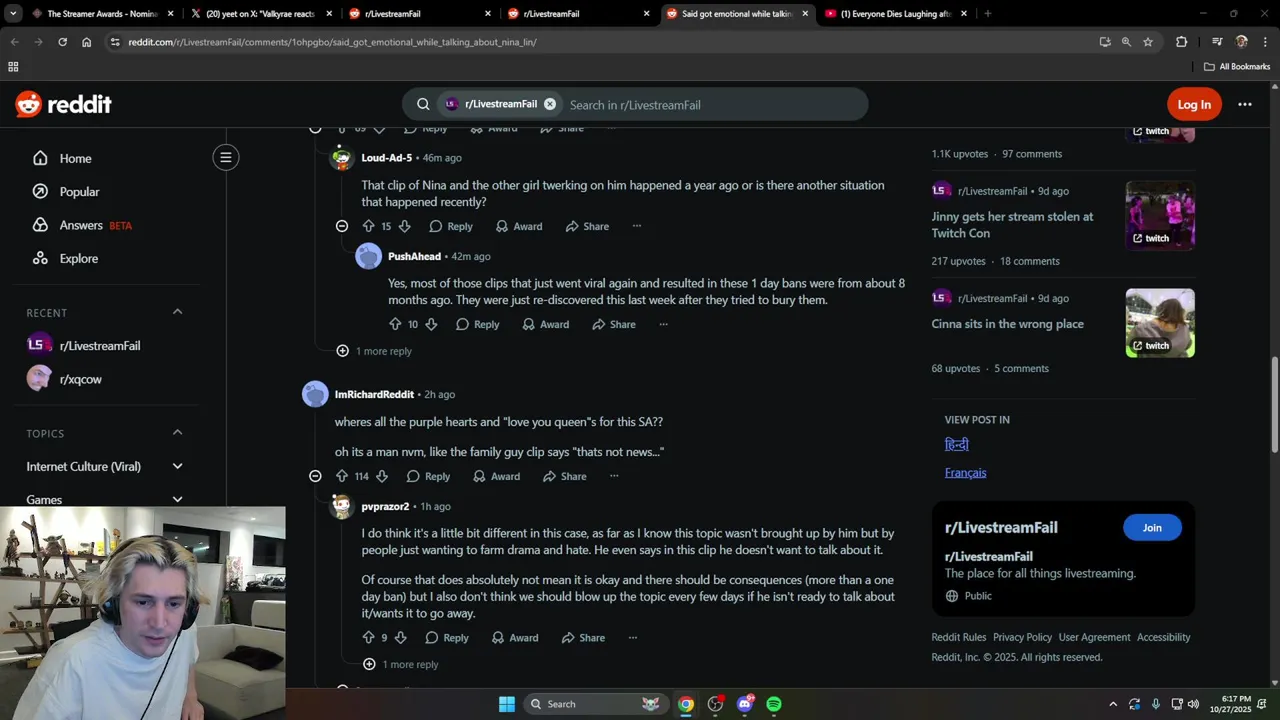Collapse the left sidebar navigation
The height and width of the screenshot is (720, 1280).
click(226, 157)
